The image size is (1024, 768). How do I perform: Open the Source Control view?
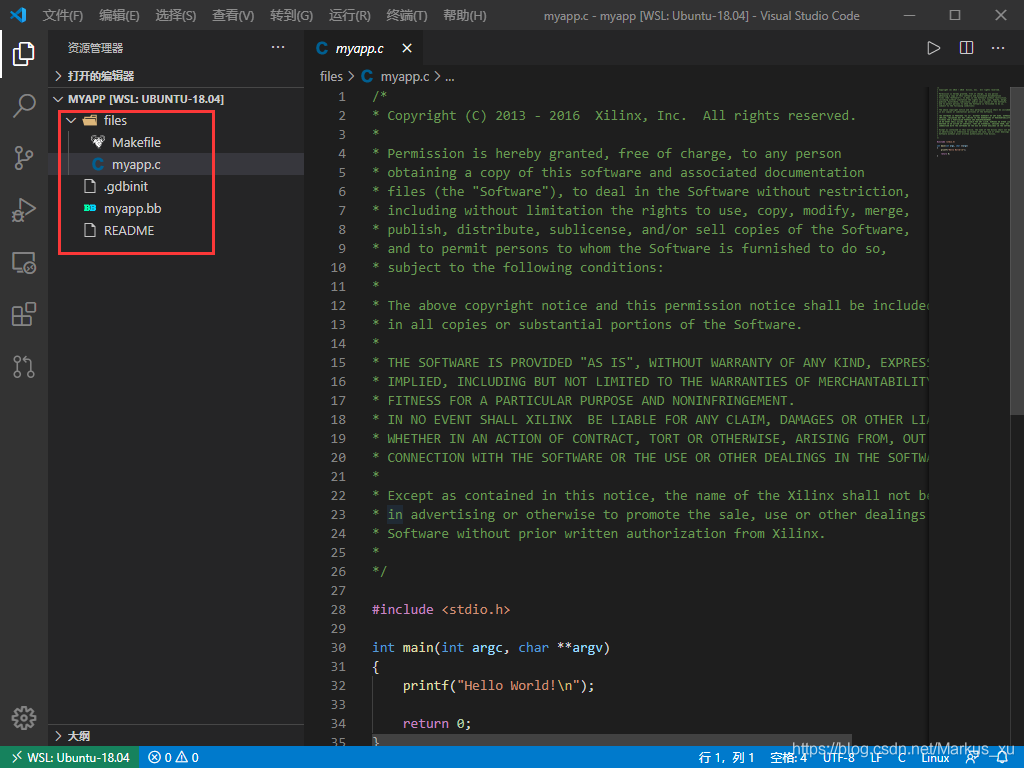click(x=24, y=158)
